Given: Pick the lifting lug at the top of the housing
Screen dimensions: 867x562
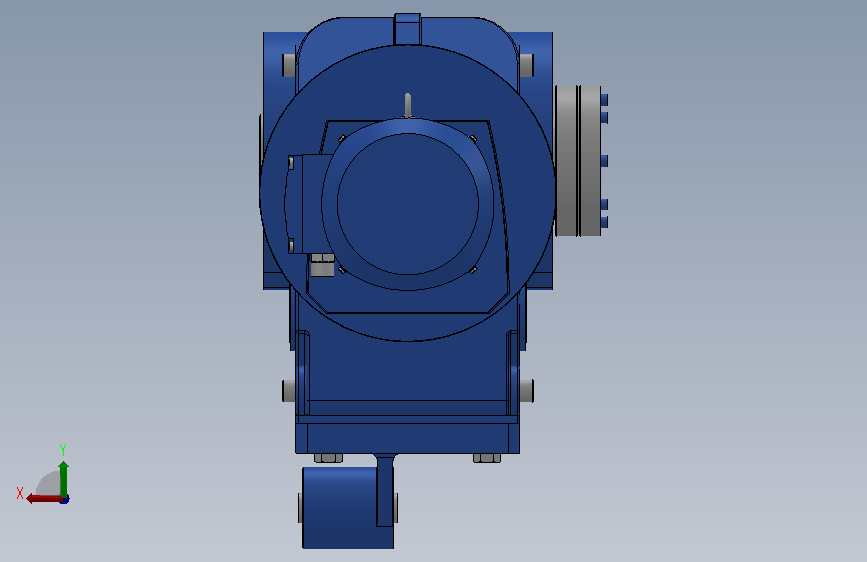Looking at the screenshot, I should tap(408, 29).
